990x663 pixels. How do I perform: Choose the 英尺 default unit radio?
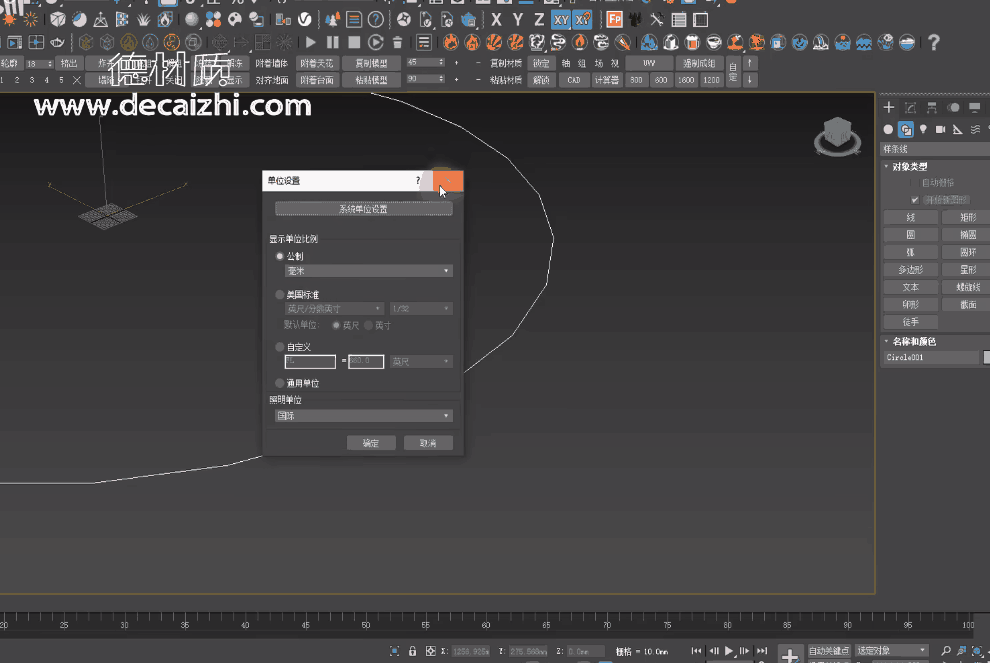[x=336, y=325]
